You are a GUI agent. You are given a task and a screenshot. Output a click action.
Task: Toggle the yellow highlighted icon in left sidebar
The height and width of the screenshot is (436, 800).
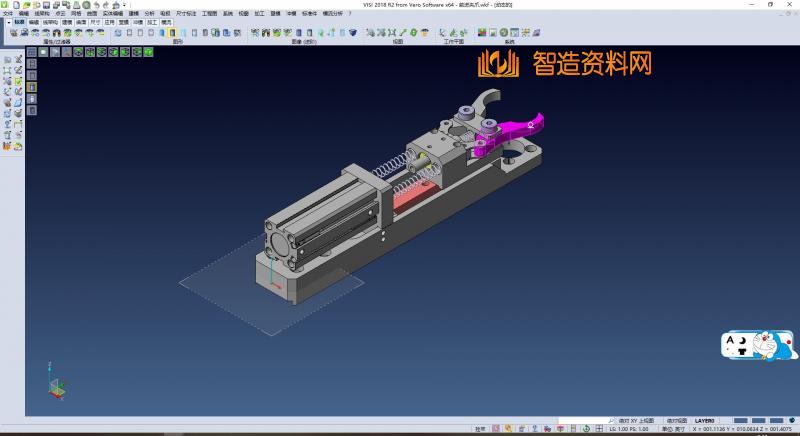click(31, 86)
